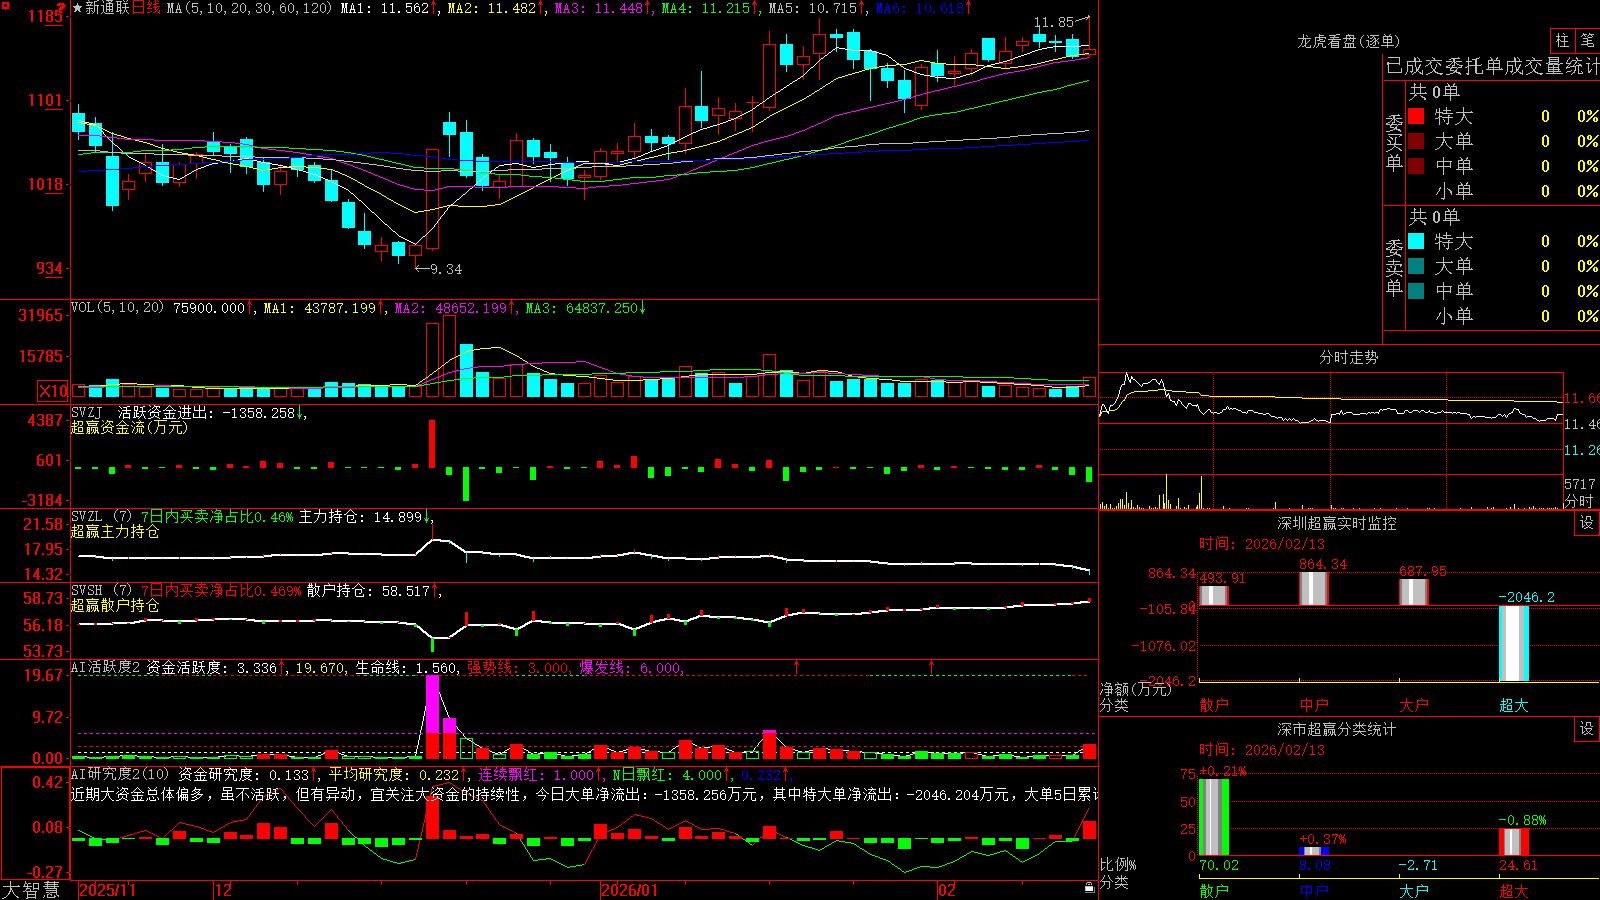Click the tall magenta bar in AI活跃度2 panel

(x=432, y=705)
